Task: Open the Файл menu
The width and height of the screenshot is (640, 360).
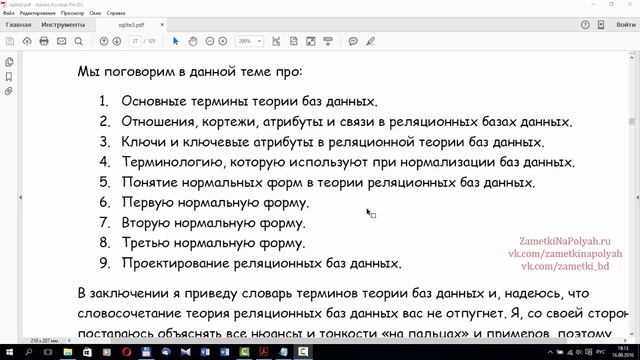Action: [9, 13]
